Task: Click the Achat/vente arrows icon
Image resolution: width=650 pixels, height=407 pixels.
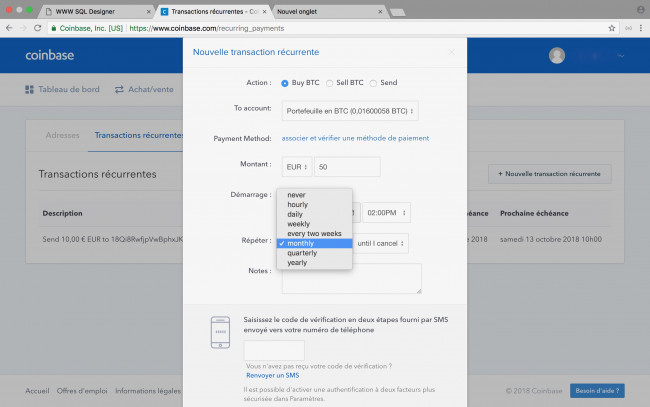Action: [x=119, y=90]
